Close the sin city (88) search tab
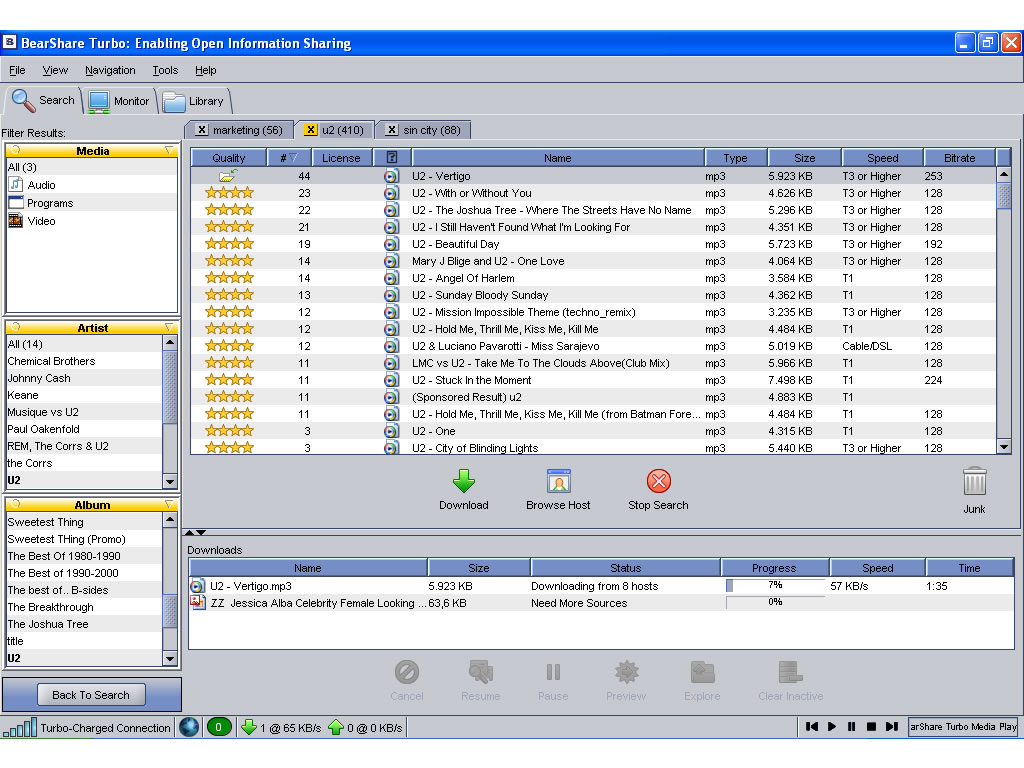Image resolution: width=1024 pixels, height=768 pixels. (x=391, y=130)
